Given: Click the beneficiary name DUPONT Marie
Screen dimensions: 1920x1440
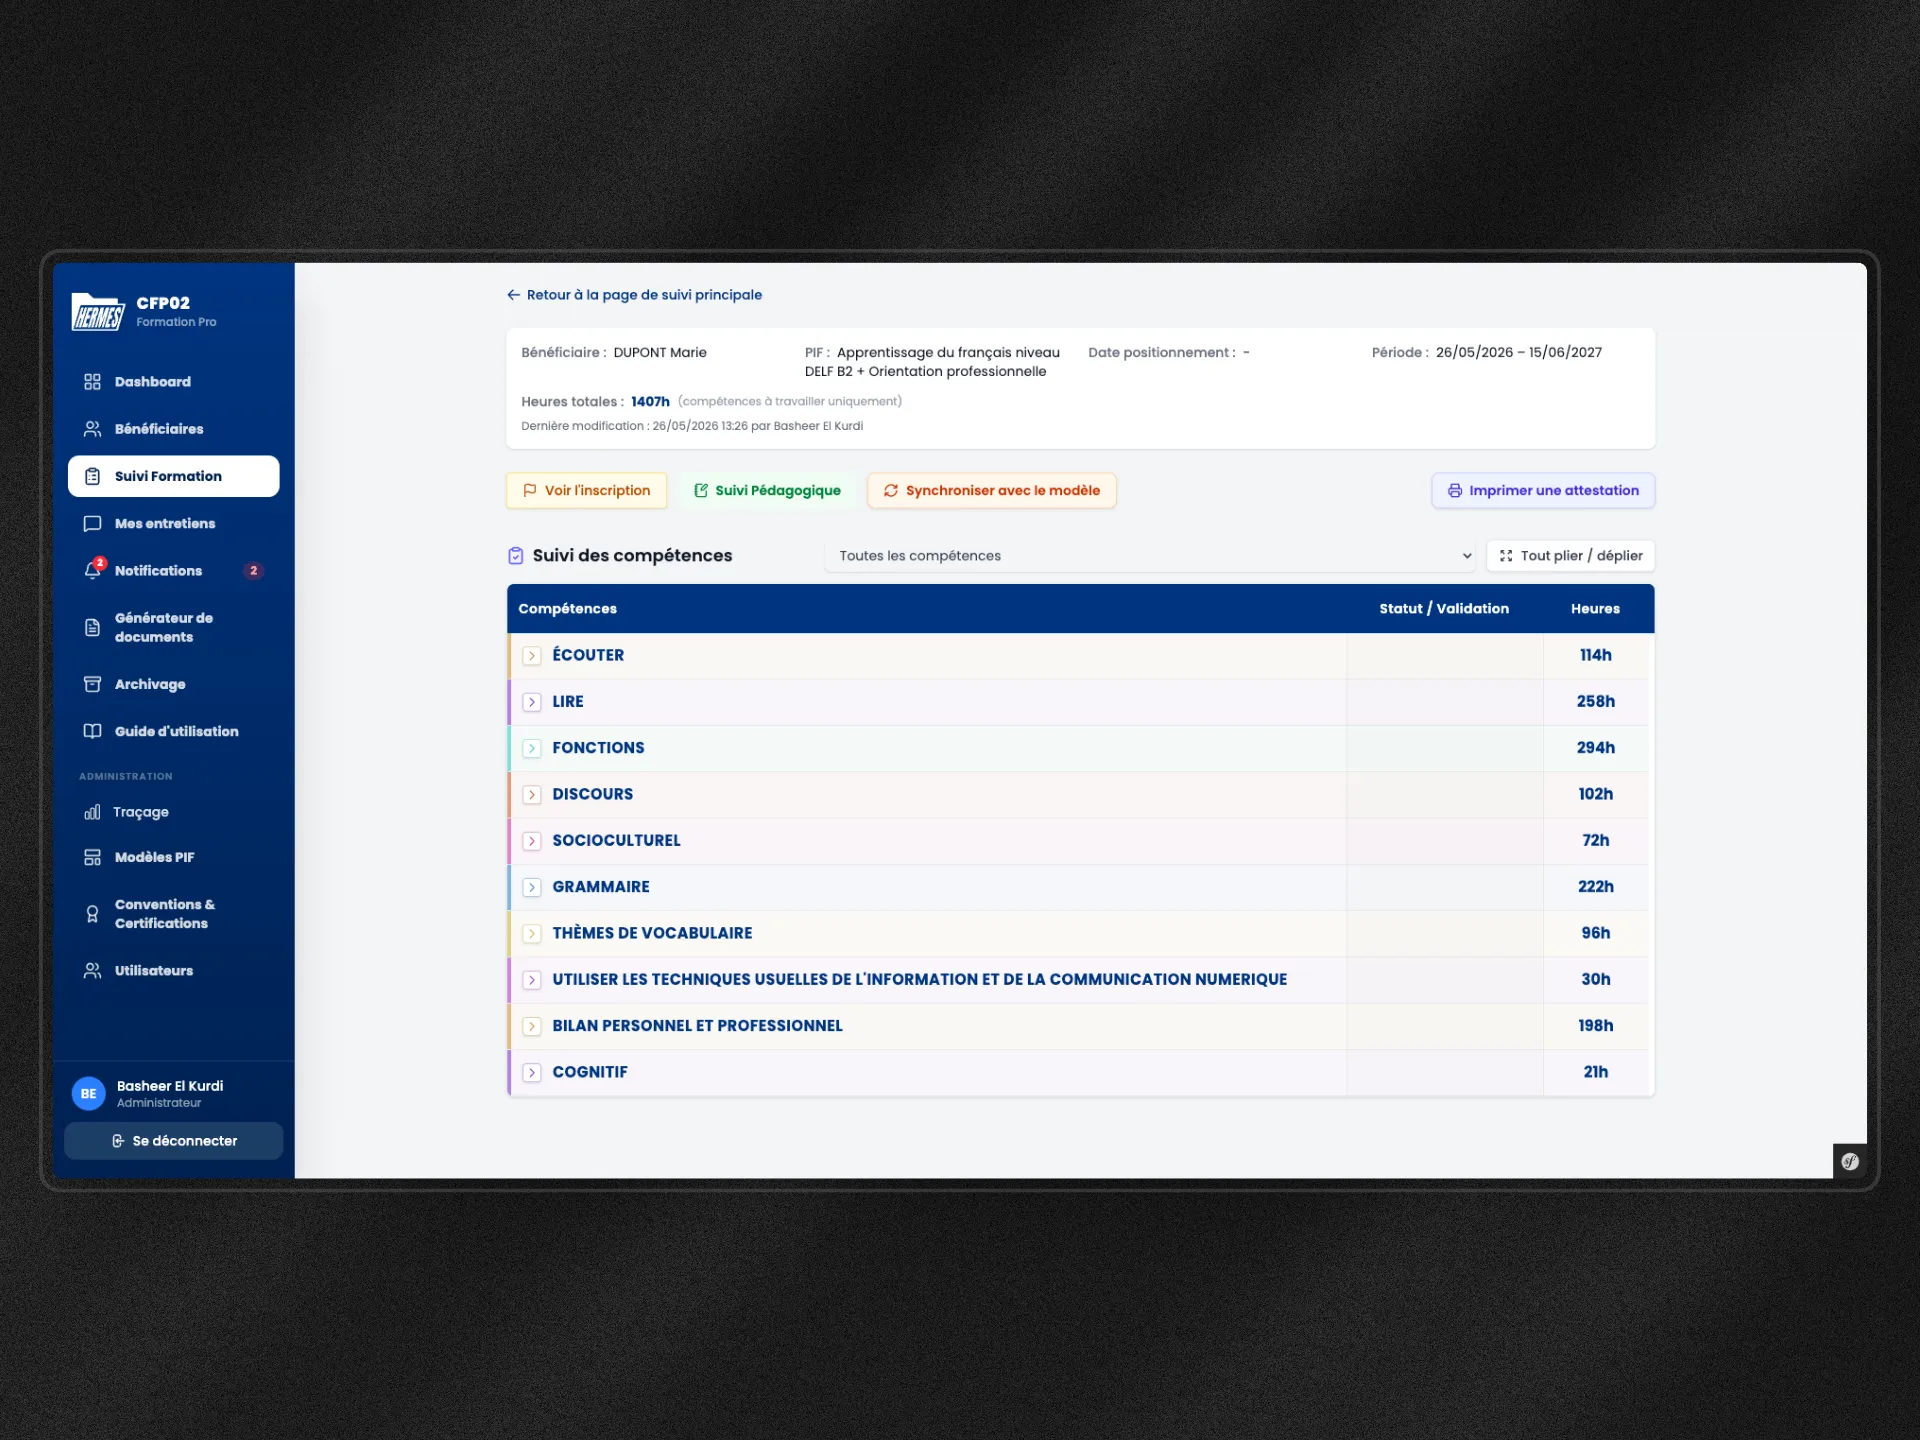Looking at the screenshot, I should [660, 353].
